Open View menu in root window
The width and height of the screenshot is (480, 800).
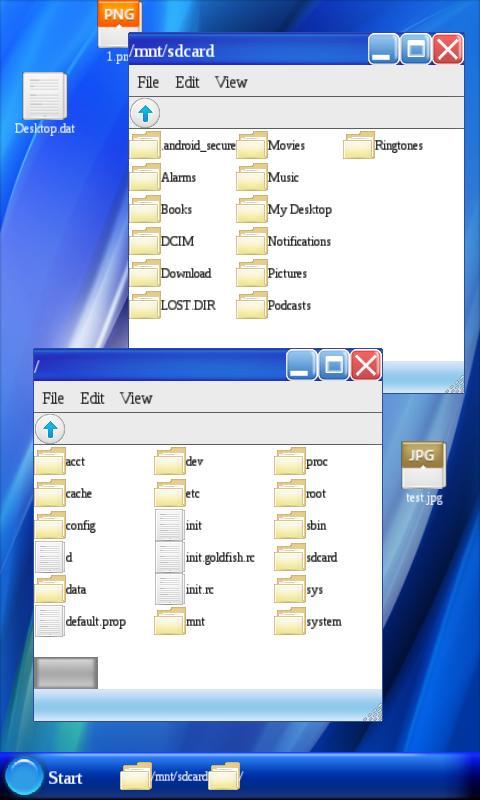[136, 398]
